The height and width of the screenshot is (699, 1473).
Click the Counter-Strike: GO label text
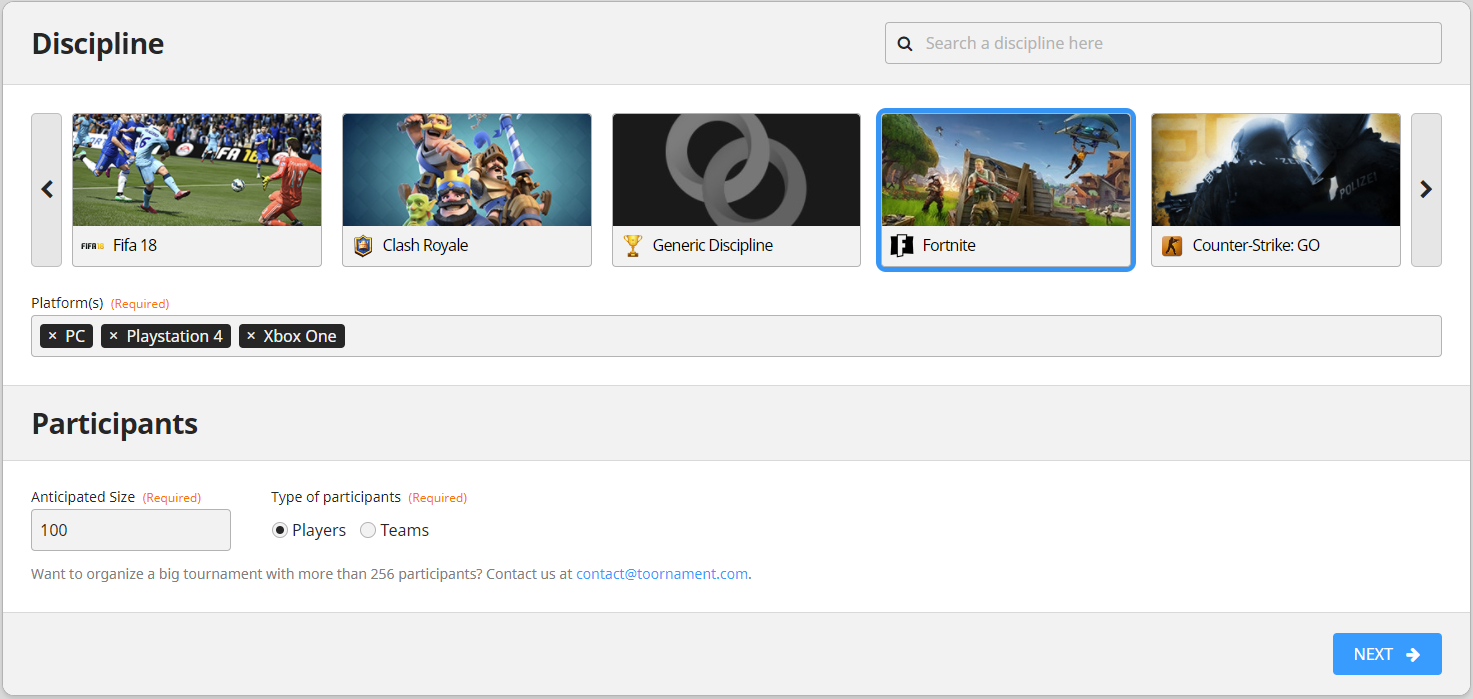pyautogui.click(x=1256, y=245)
